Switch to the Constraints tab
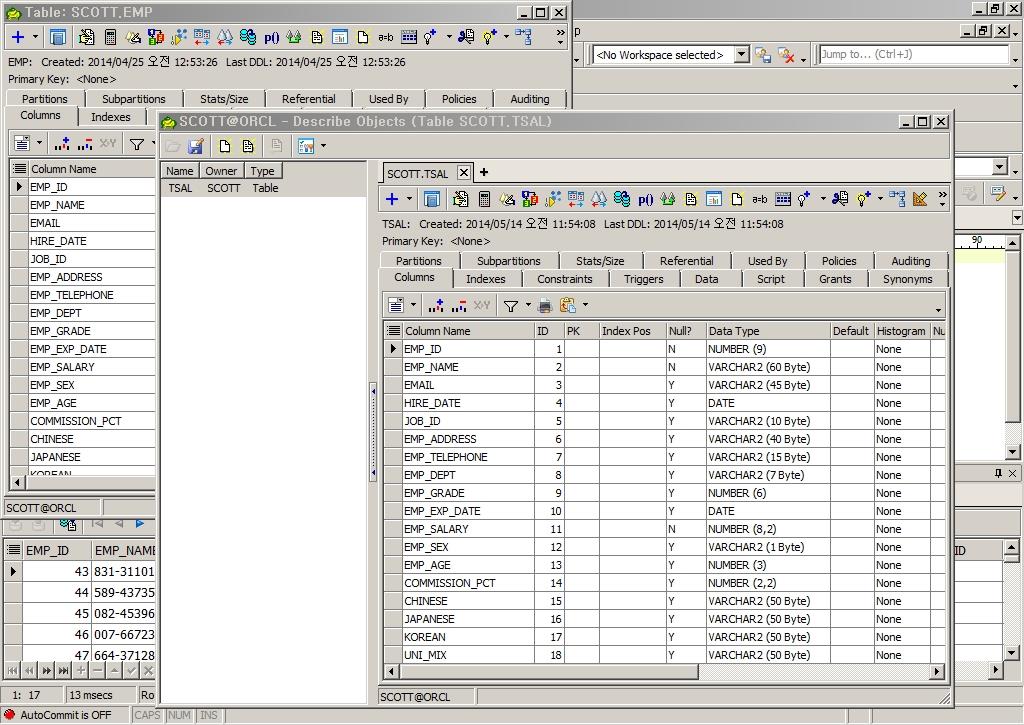This screenshot has height=725, width=1024. point(564,279)
